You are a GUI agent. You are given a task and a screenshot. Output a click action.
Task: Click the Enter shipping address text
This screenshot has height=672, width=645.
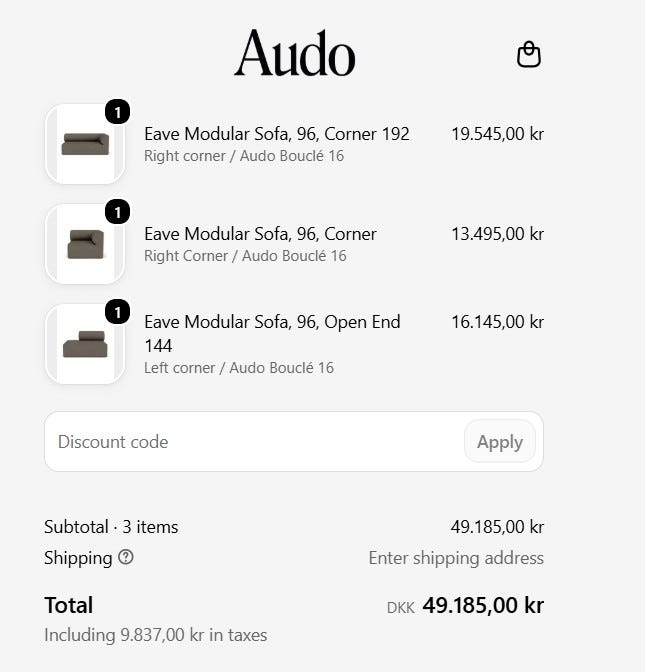456,558
